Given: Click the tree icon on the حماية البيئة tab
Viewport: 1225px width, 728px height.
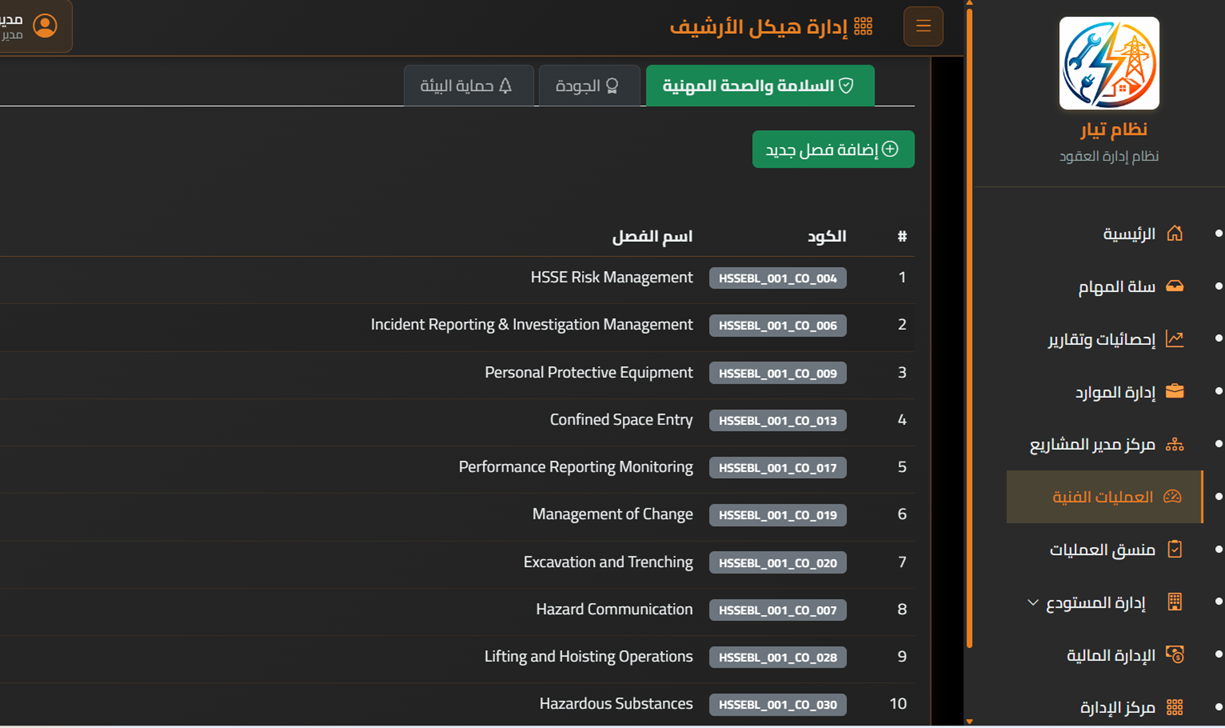Looking at the screenshot, I should 505,86.
